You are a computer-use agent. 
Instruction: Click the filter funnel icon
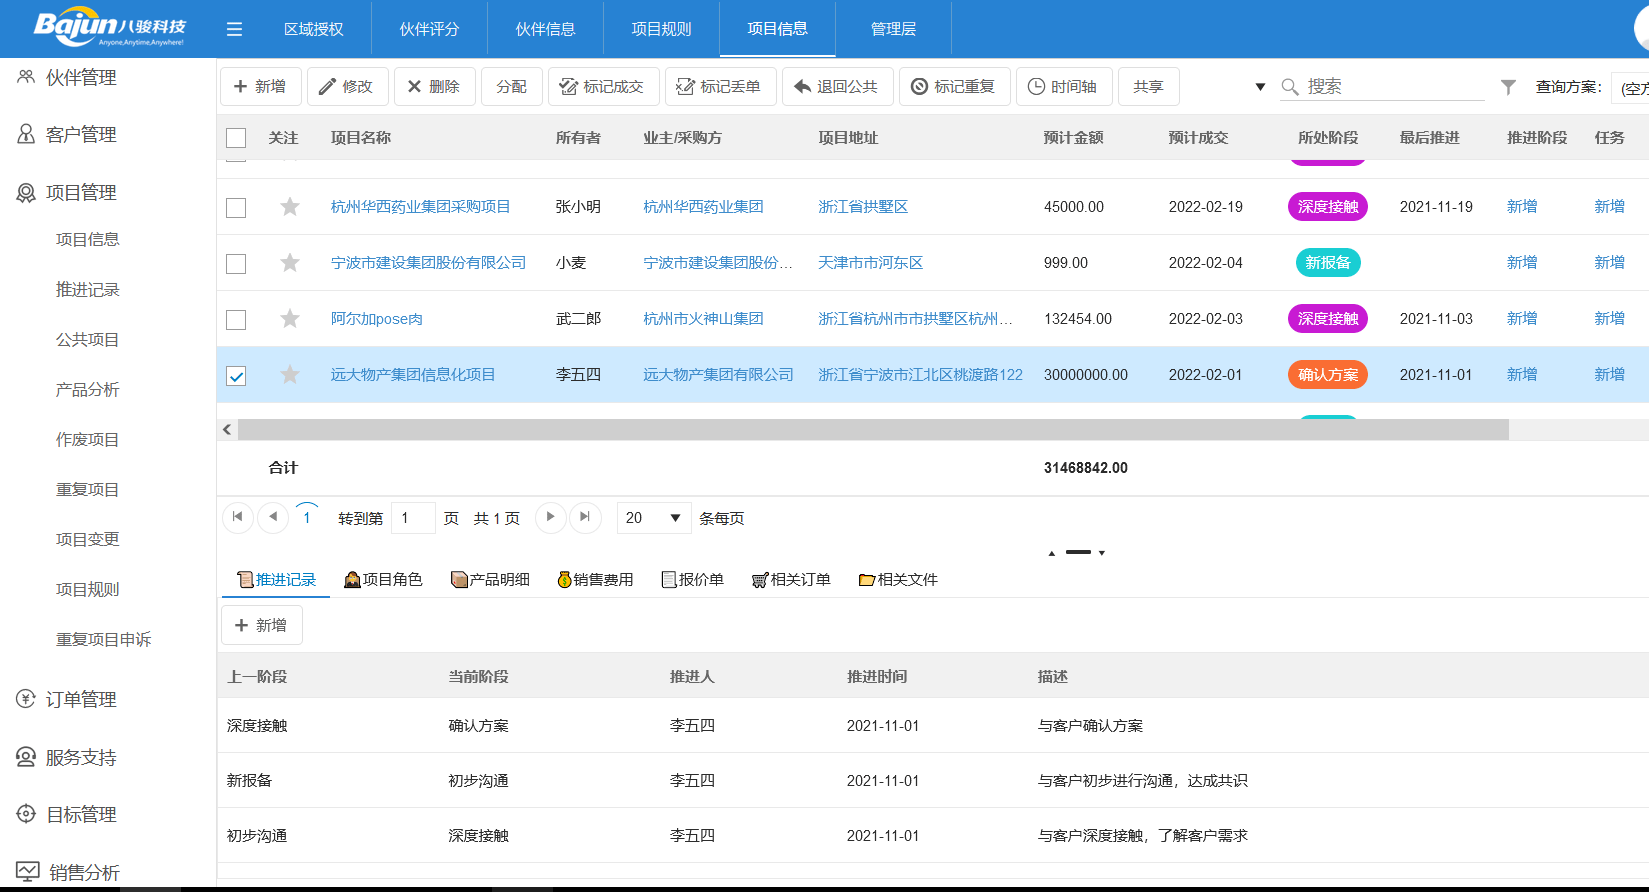tap(1508, 87)
